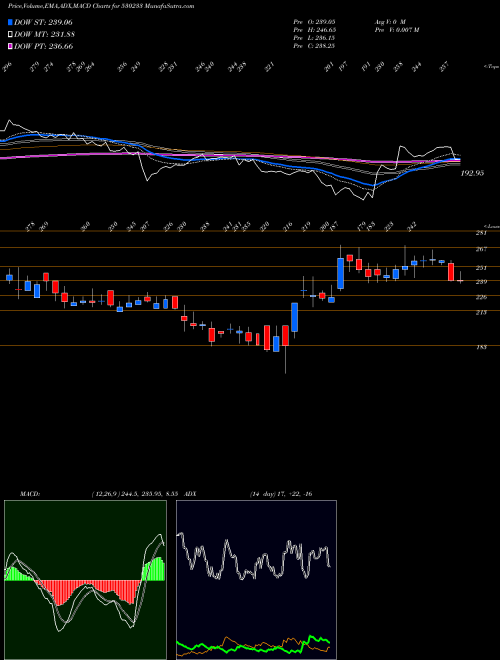Image resolution: width=500 pixels, height=660 pixels.
Task: Open the ADX indicator chart panel
Action: point(256,580)
